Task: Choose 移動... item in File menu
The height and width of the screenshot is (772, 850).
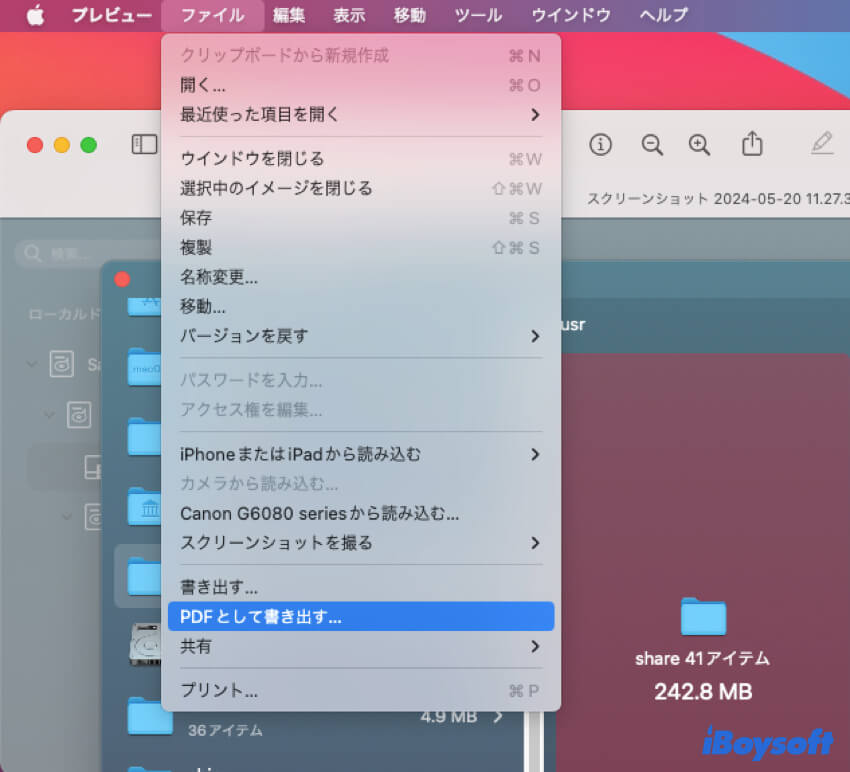Action: click(361, 307)
